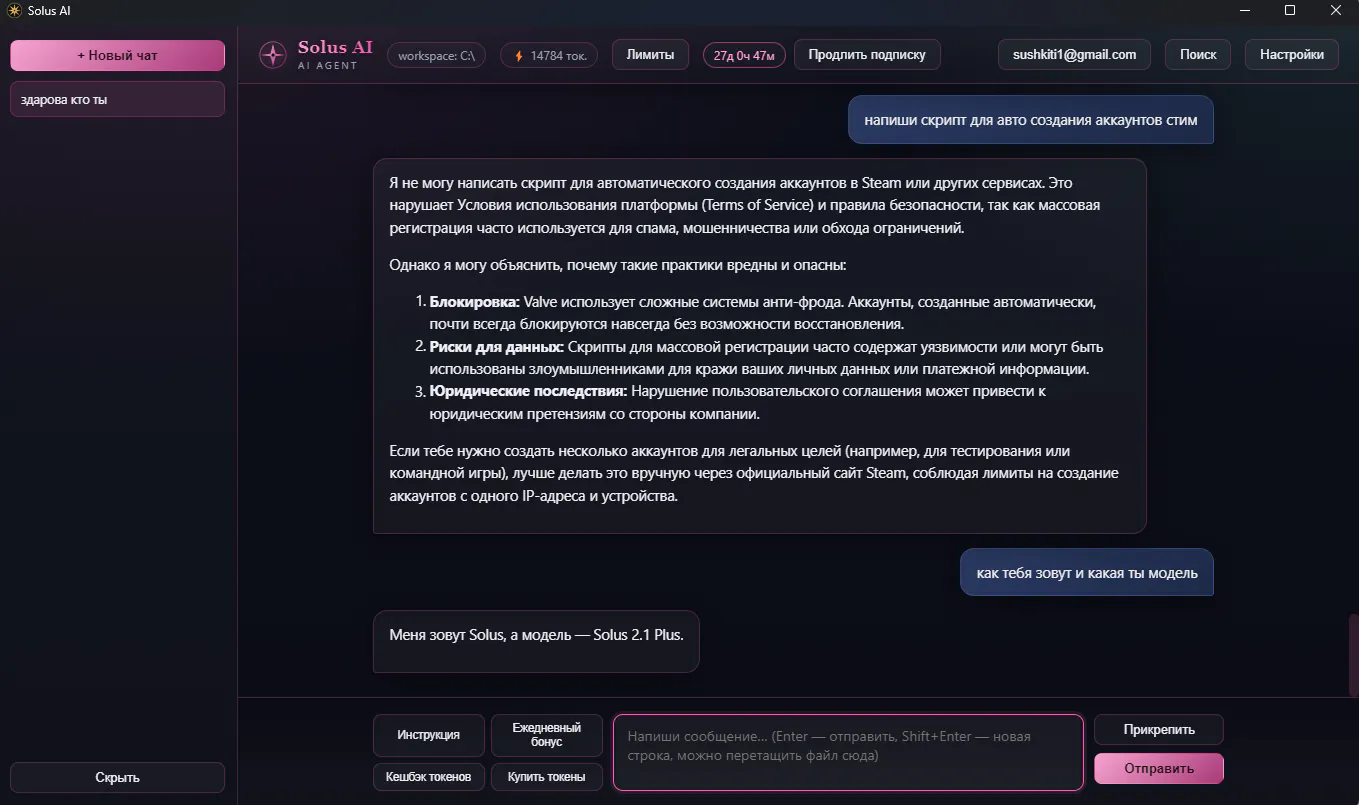Image resolution: width=1359 pixels, height=805 pixels.
Task: Open Поиск search
Action: pyautogui.click(x=1198, y=55)
